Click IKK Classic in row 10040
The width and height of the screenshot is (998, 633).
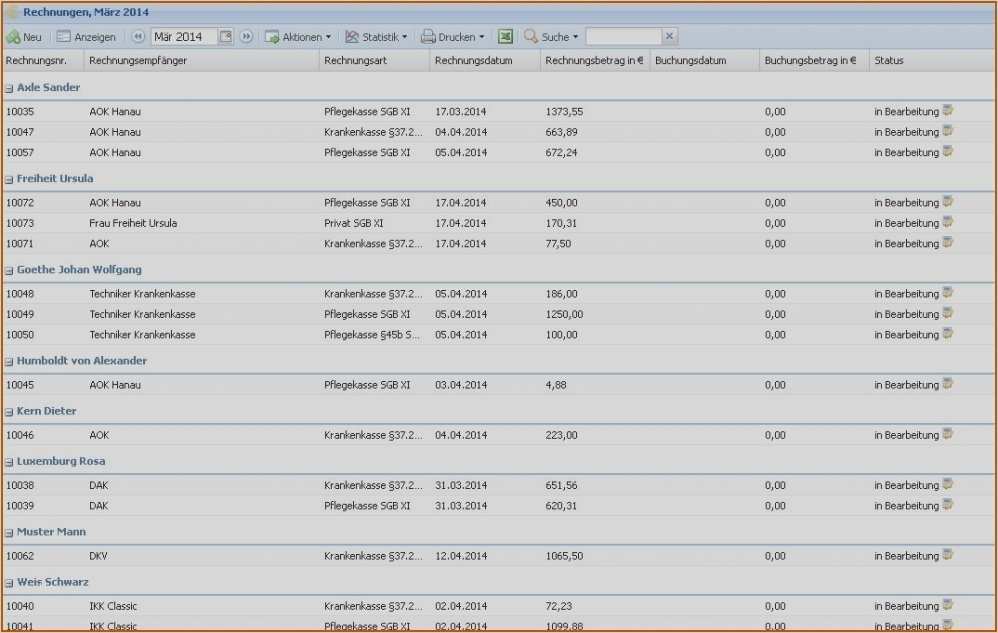pyautogui.click(x=113, y=606)
